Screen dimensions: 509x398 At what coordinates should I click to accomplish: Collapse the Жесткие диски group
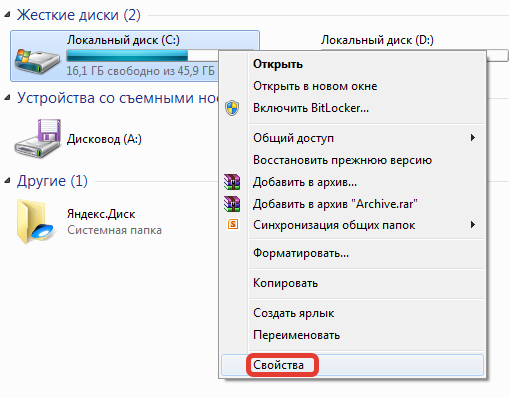click(7, 15)
